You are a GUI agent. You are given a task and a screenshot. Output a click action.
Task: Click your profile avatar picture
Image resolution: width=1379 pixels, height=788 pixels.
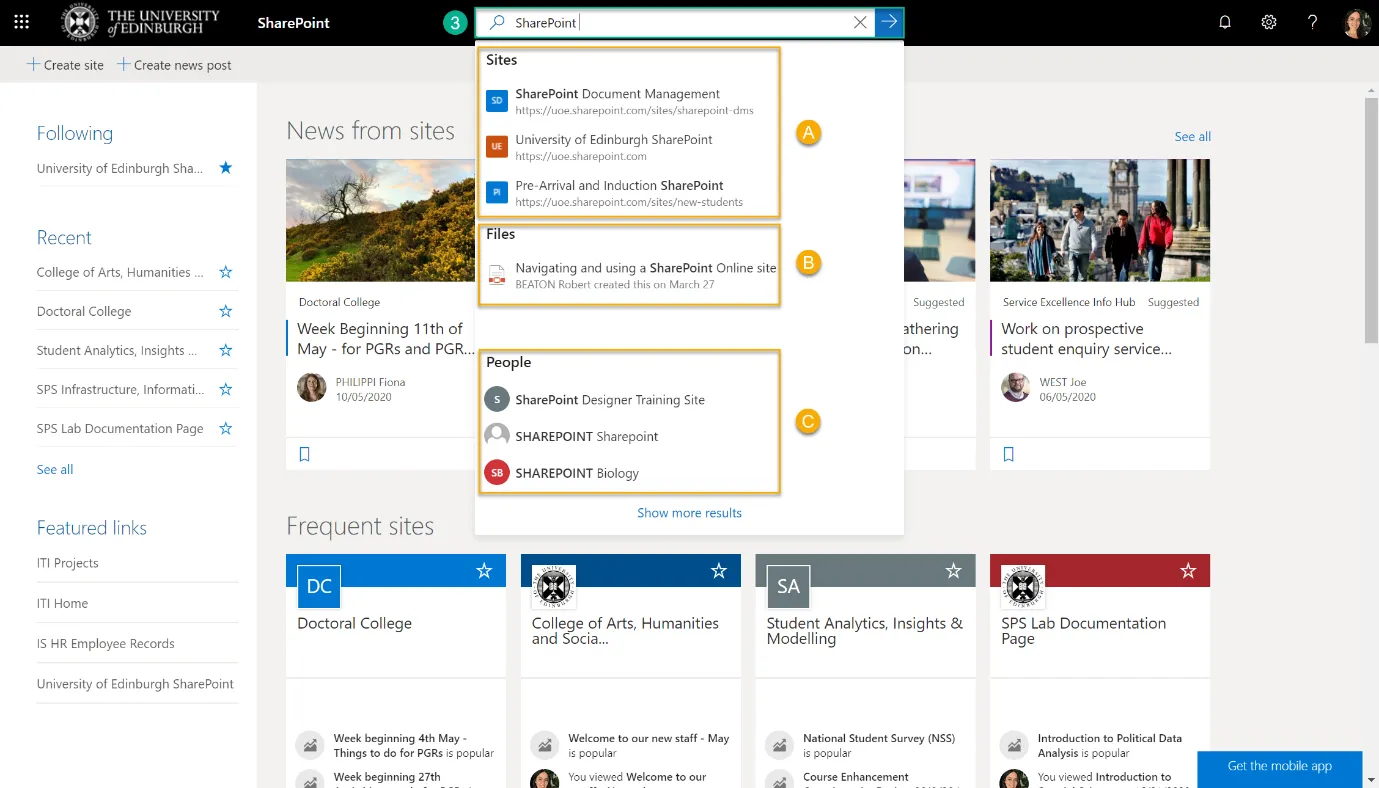pyautogui.click(x=1356, y=22)
